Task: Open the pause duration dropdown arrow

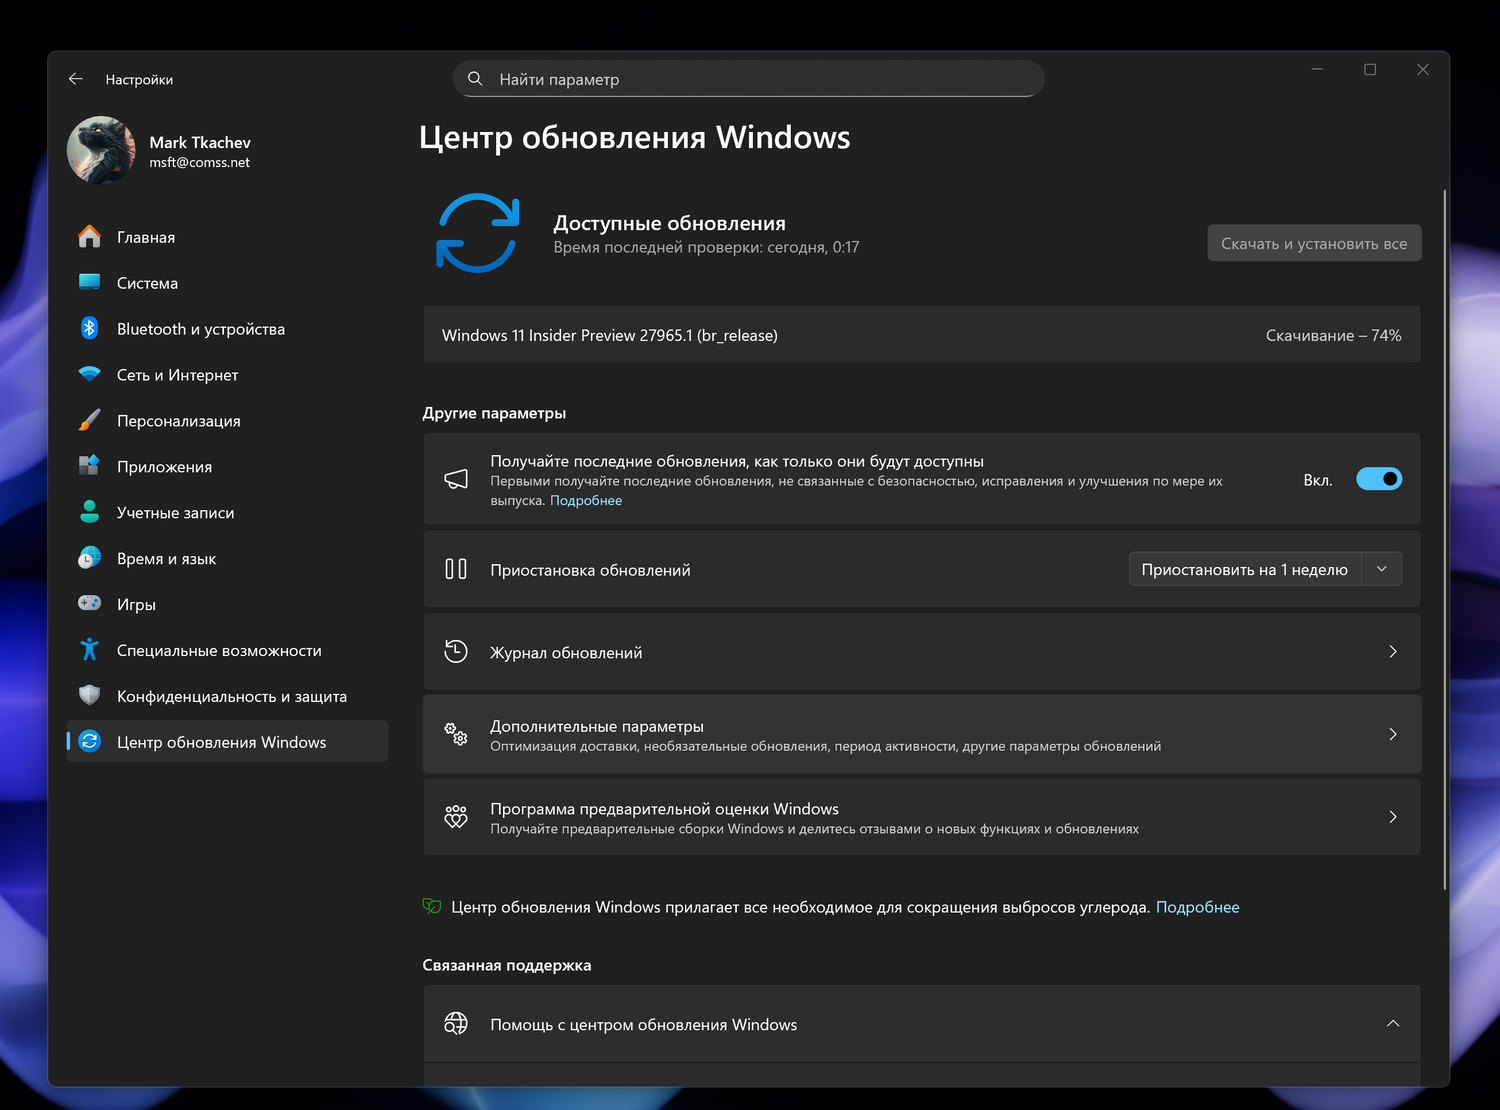Action: (x=1382, y=568)
